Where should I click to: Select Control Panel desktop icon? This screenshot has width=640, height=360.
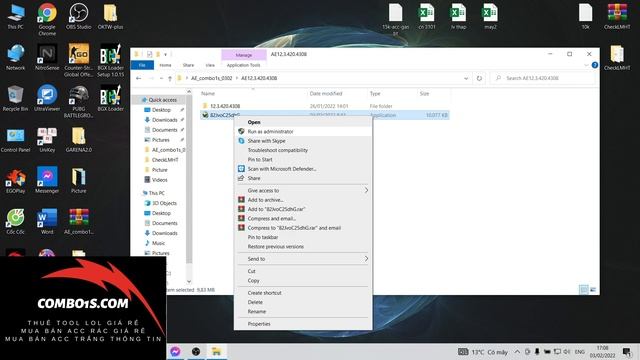point(16,140)
